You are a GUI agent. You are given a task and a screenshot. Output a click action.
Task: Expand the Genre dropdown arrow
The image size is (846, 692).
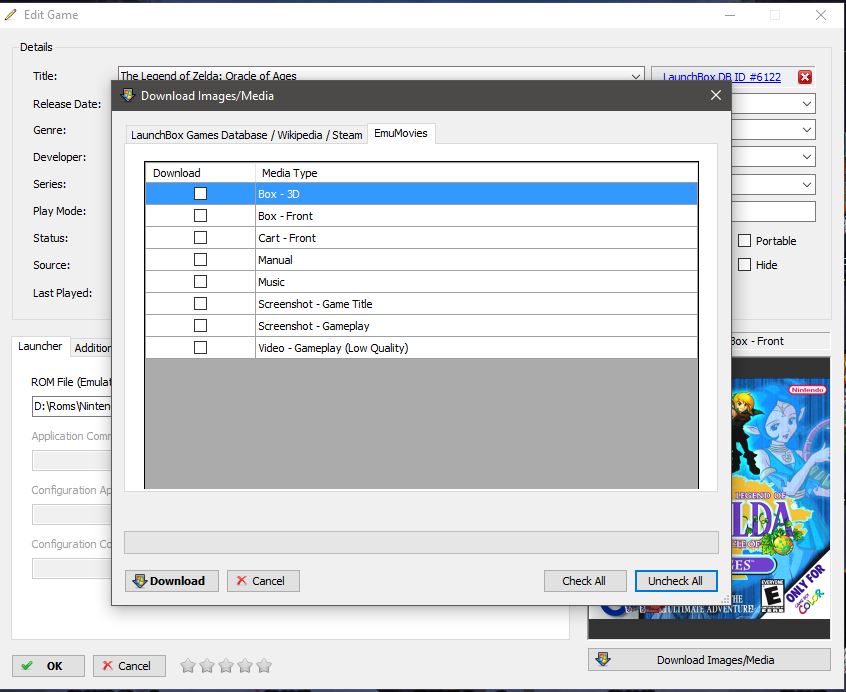tap(807, 130)
